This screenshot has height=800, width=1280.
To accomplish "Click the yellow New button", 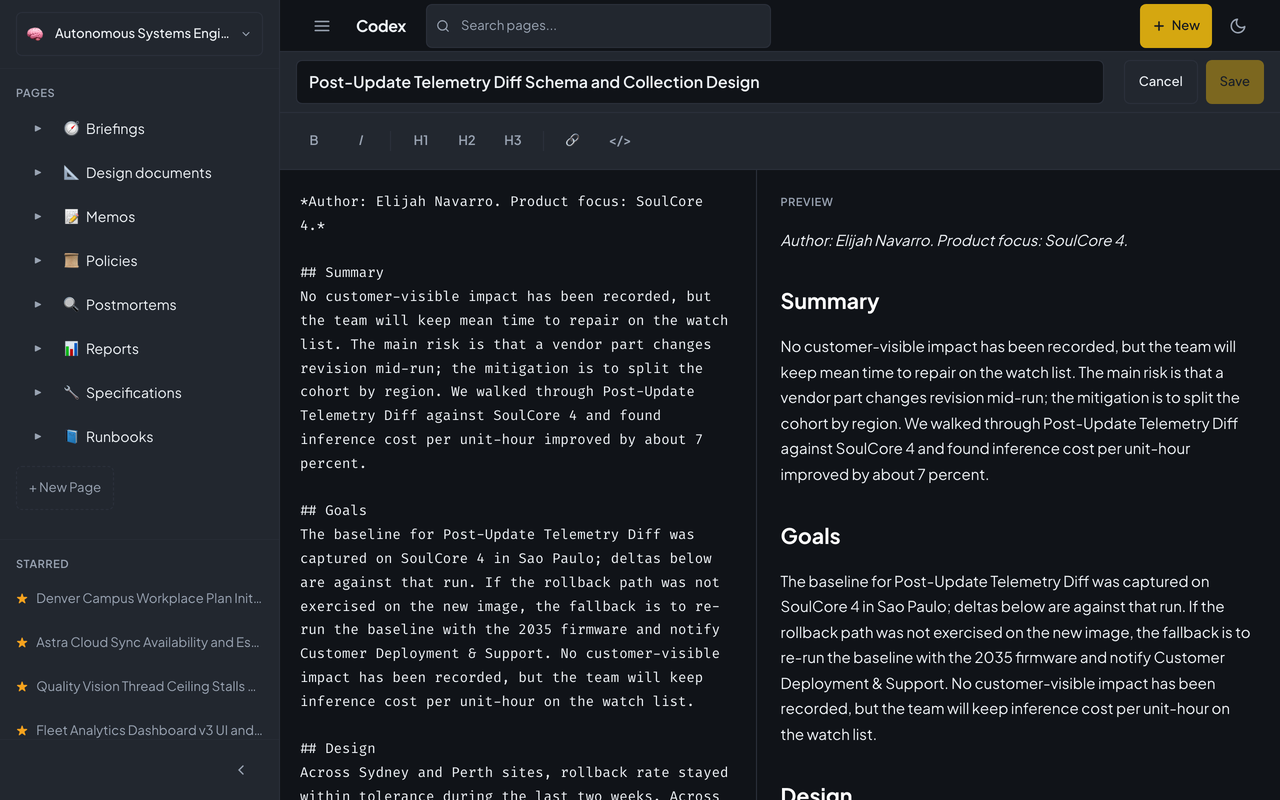I will tap(1176, 26).
